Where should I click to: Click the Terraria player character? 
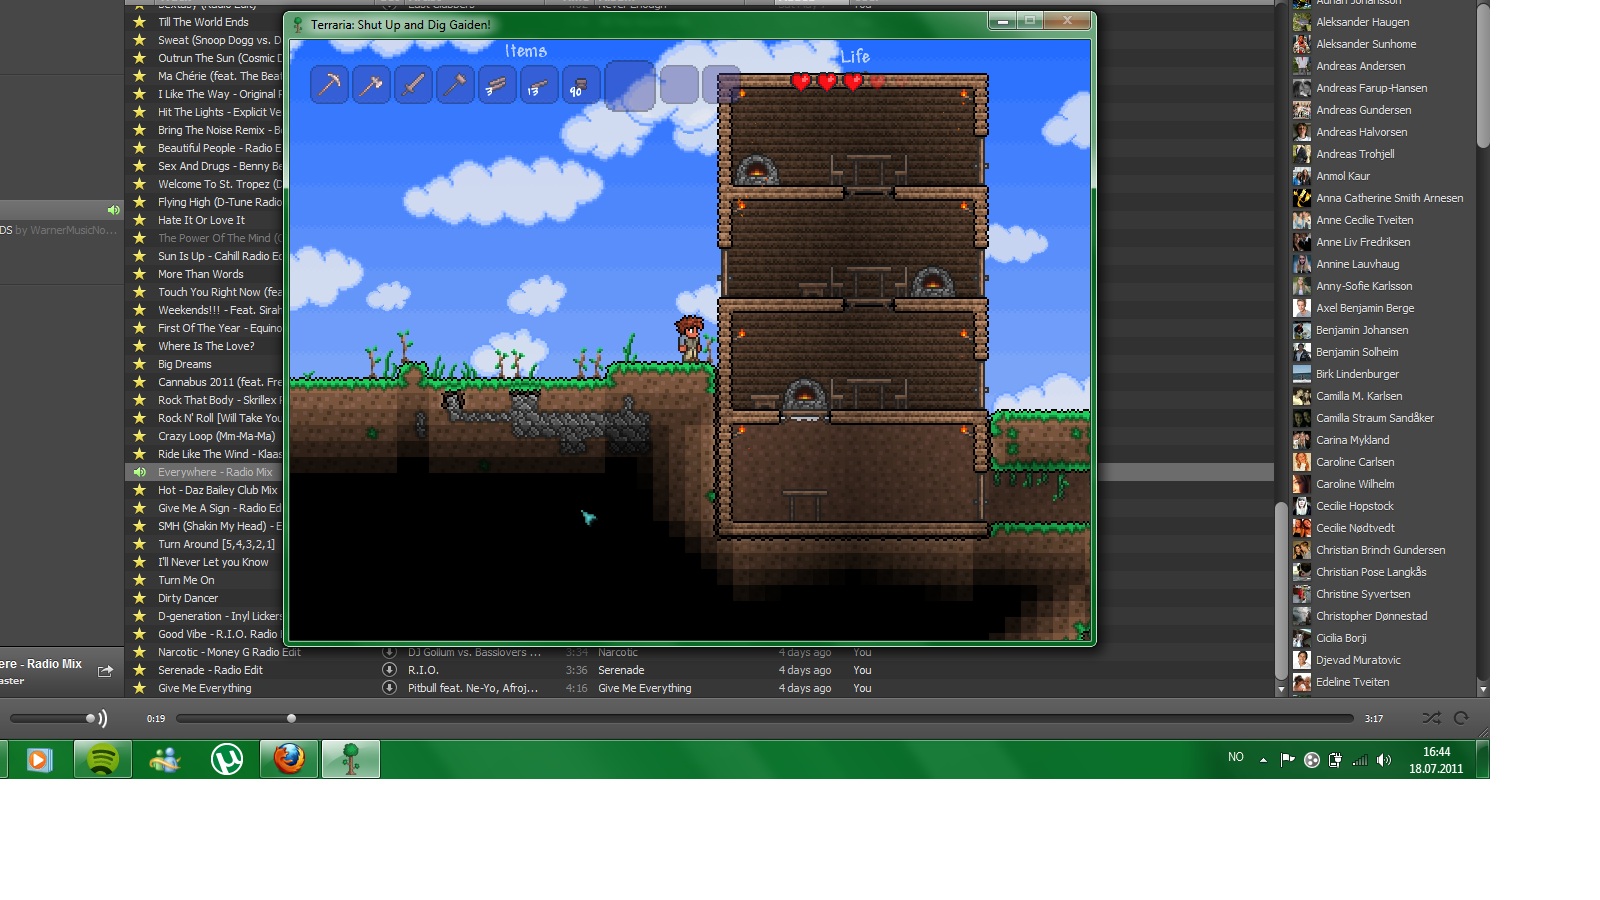[689, 338]
